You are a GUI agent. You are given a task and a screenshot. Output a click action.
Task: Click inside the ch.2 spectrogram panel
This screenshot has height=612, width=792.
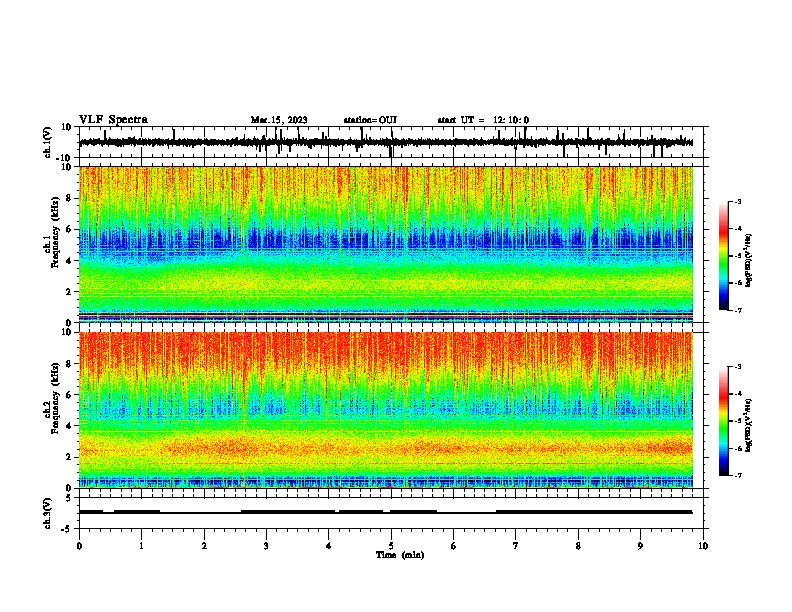(386, 410)
